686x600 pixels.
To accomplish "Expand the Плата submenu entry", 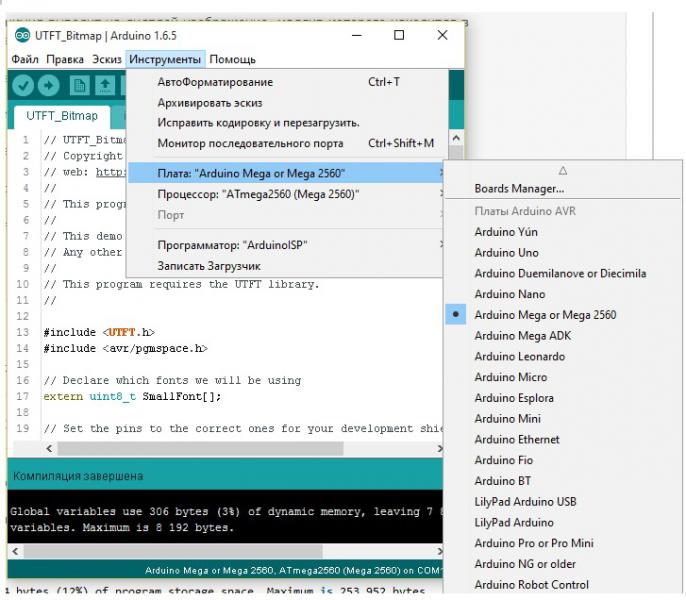I will [x=286, y=173].
